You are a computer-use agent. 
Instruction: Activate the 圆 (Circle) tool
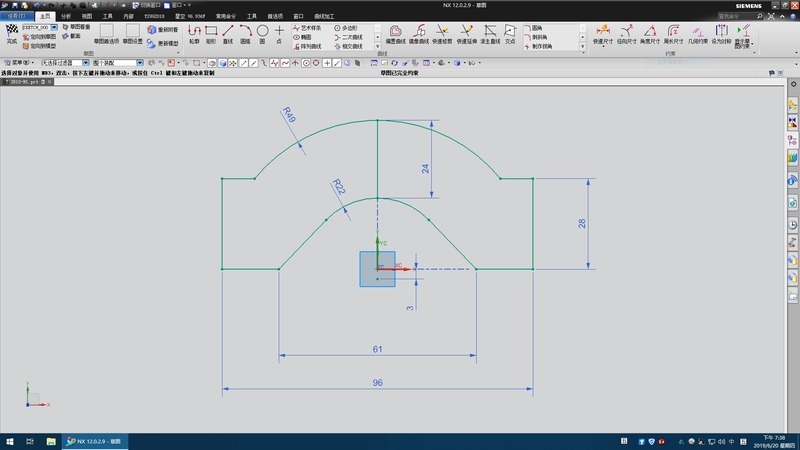pyautogui.click(x=262, y=33)
